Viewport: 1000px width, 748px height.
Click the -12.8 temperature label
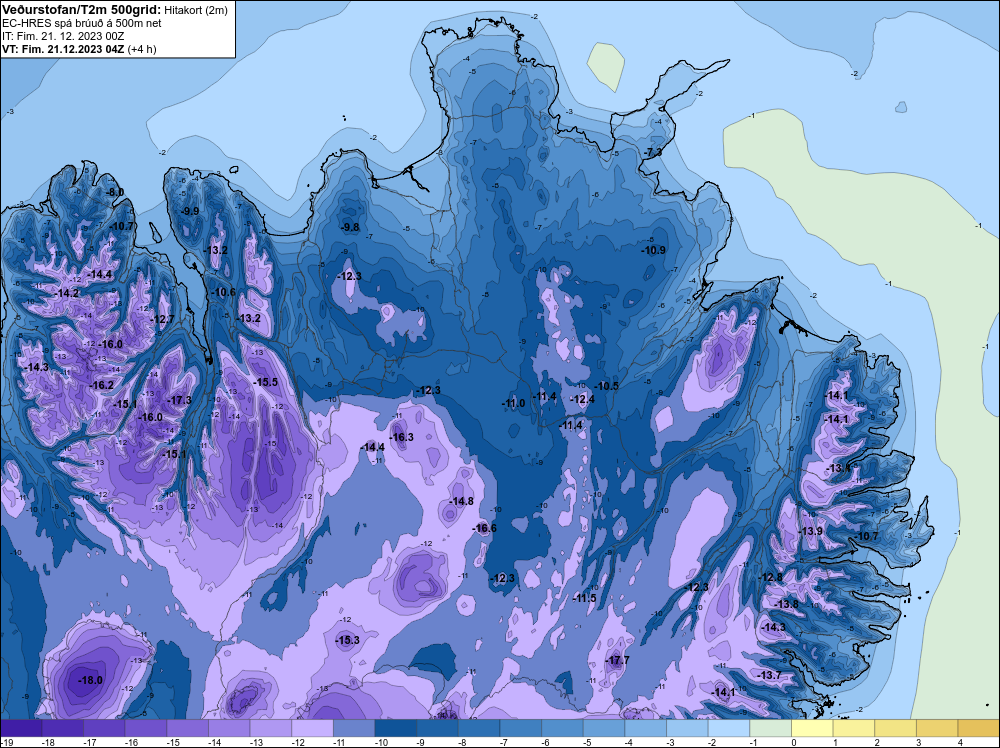click(770, 578)
